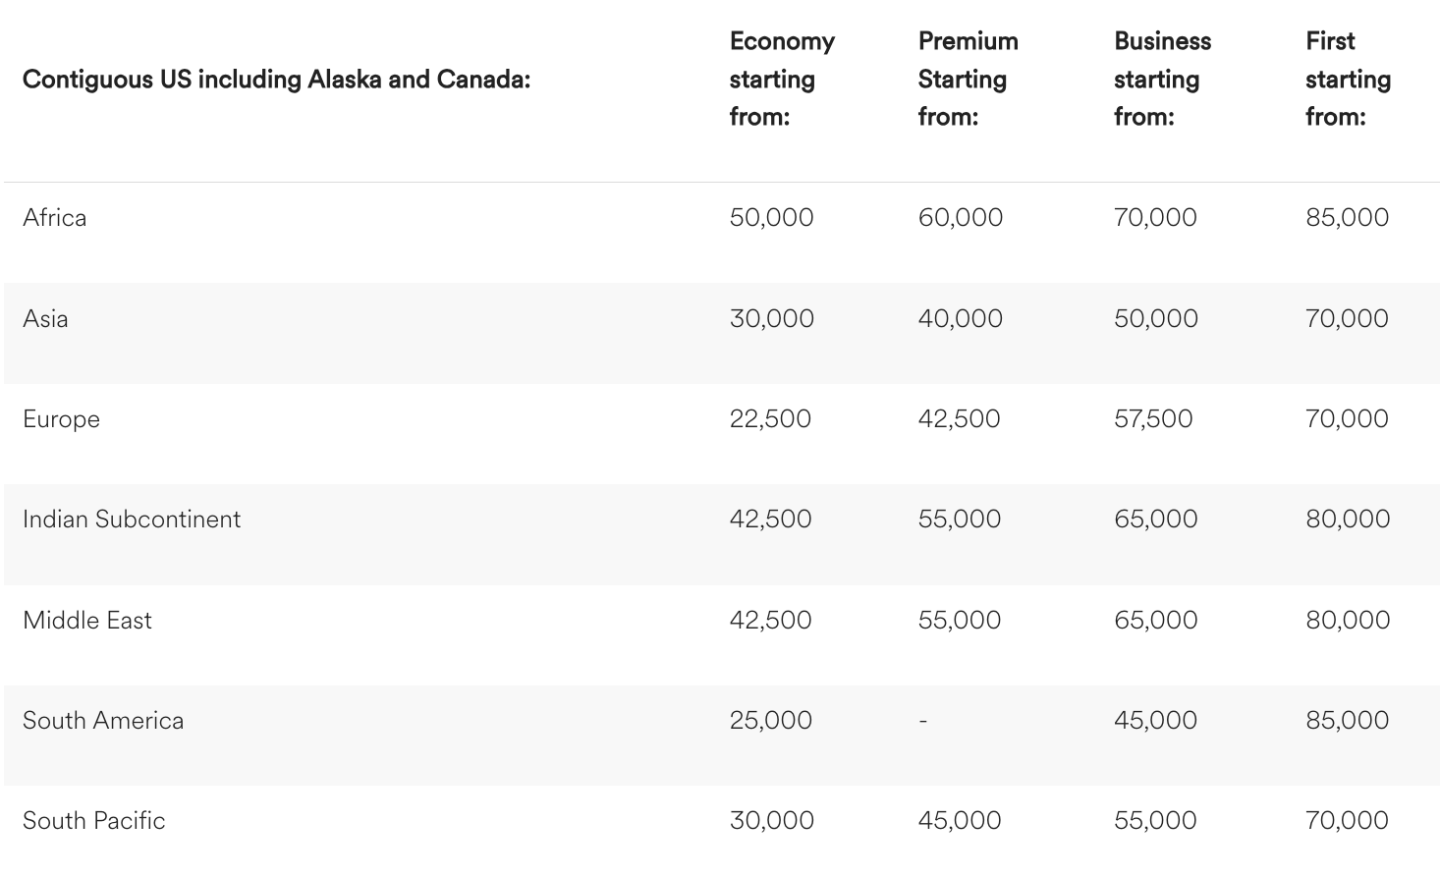Click the South Pacific row label
Image resolution: width=1440 pixels, height=876 pixels.
(x=94, y=821)
